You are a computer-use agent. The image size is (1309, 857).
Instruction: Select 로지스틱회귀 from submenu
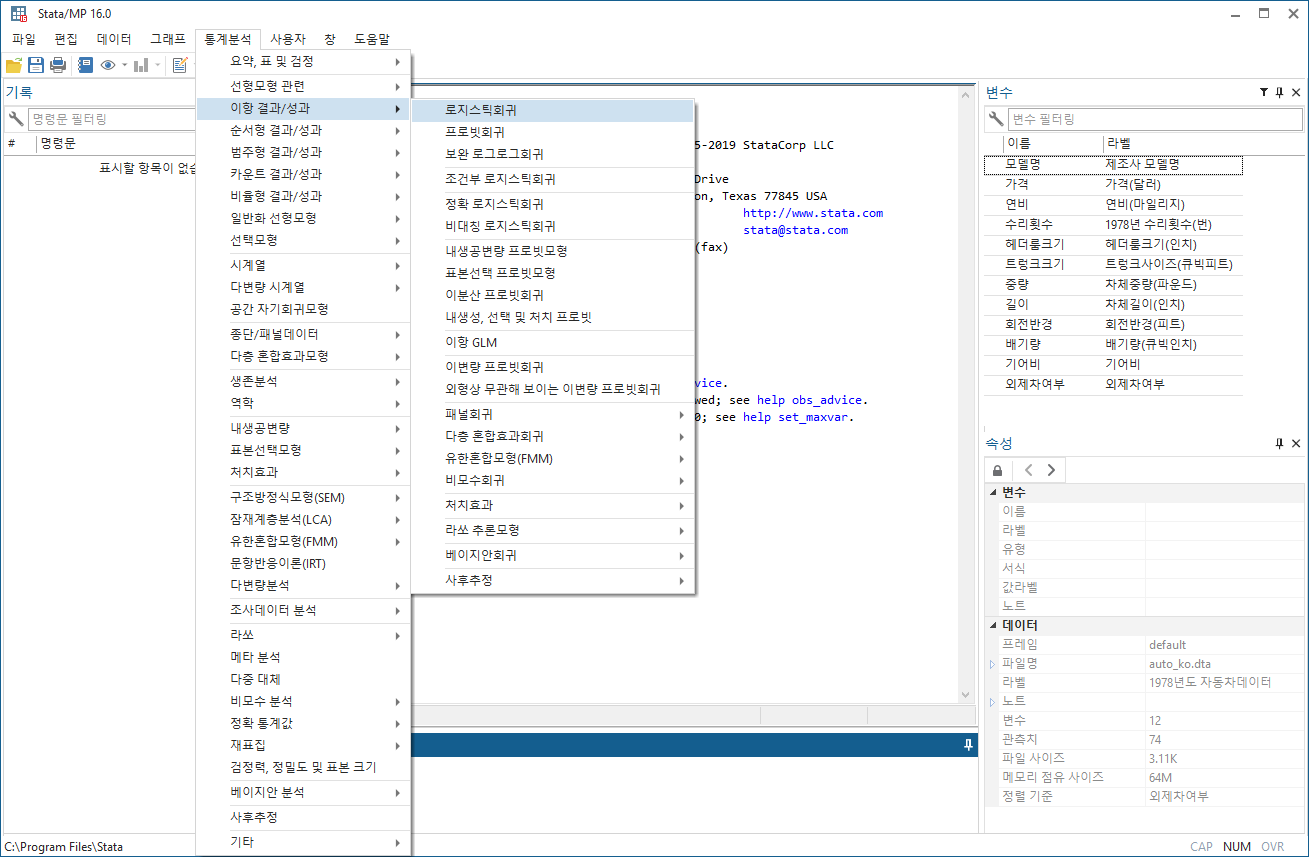pyautogui.click(x=553, y=110)
